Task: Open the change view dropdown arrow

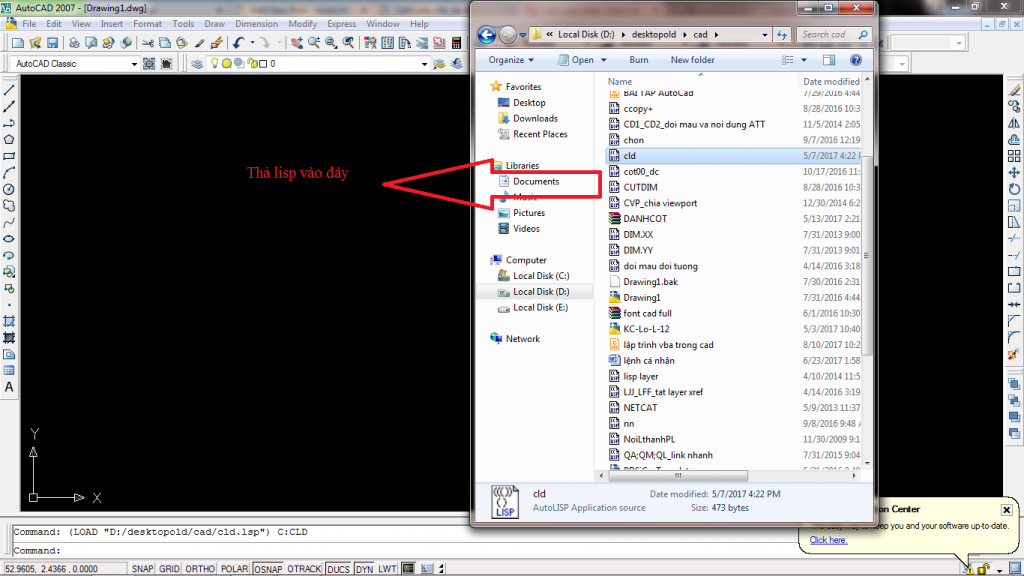Action: pos(804,60)
